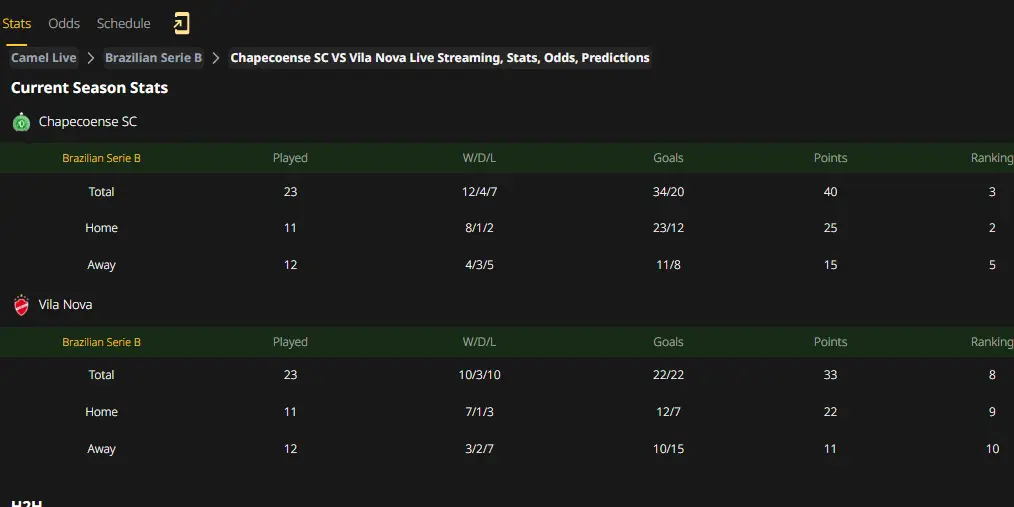Click the Vila Nova red shield logo

(x=21, y=305)
